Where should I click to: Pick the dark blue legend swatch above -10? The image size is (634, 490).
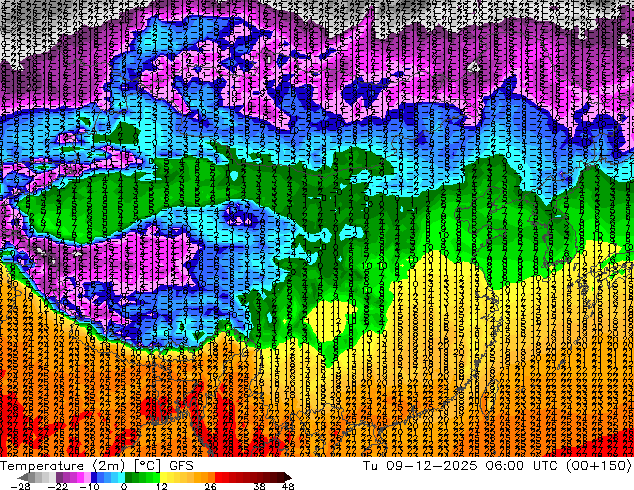(94, 477)
